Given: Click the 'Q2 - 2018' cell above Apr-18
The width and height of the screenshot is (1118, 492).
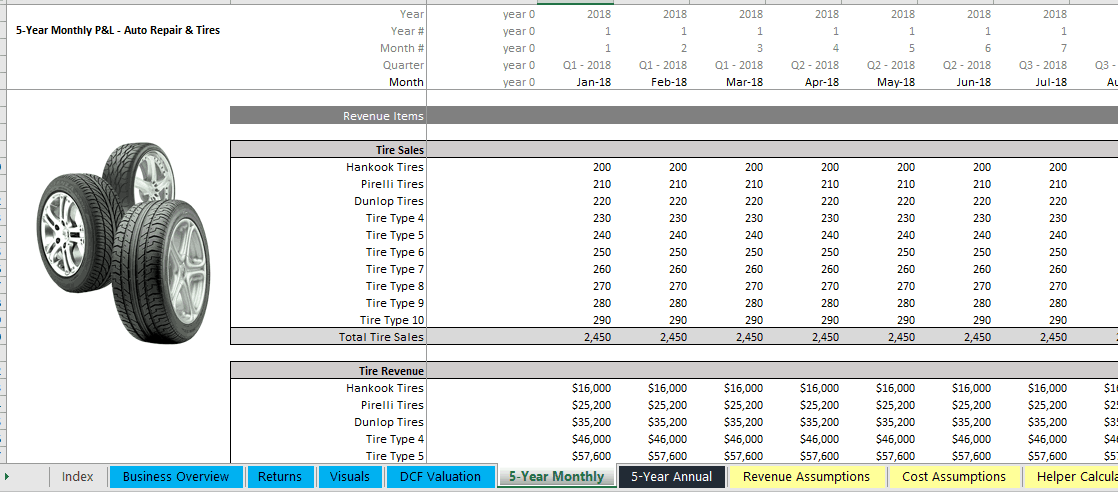Looking at the screenshot, I should 815,65.
